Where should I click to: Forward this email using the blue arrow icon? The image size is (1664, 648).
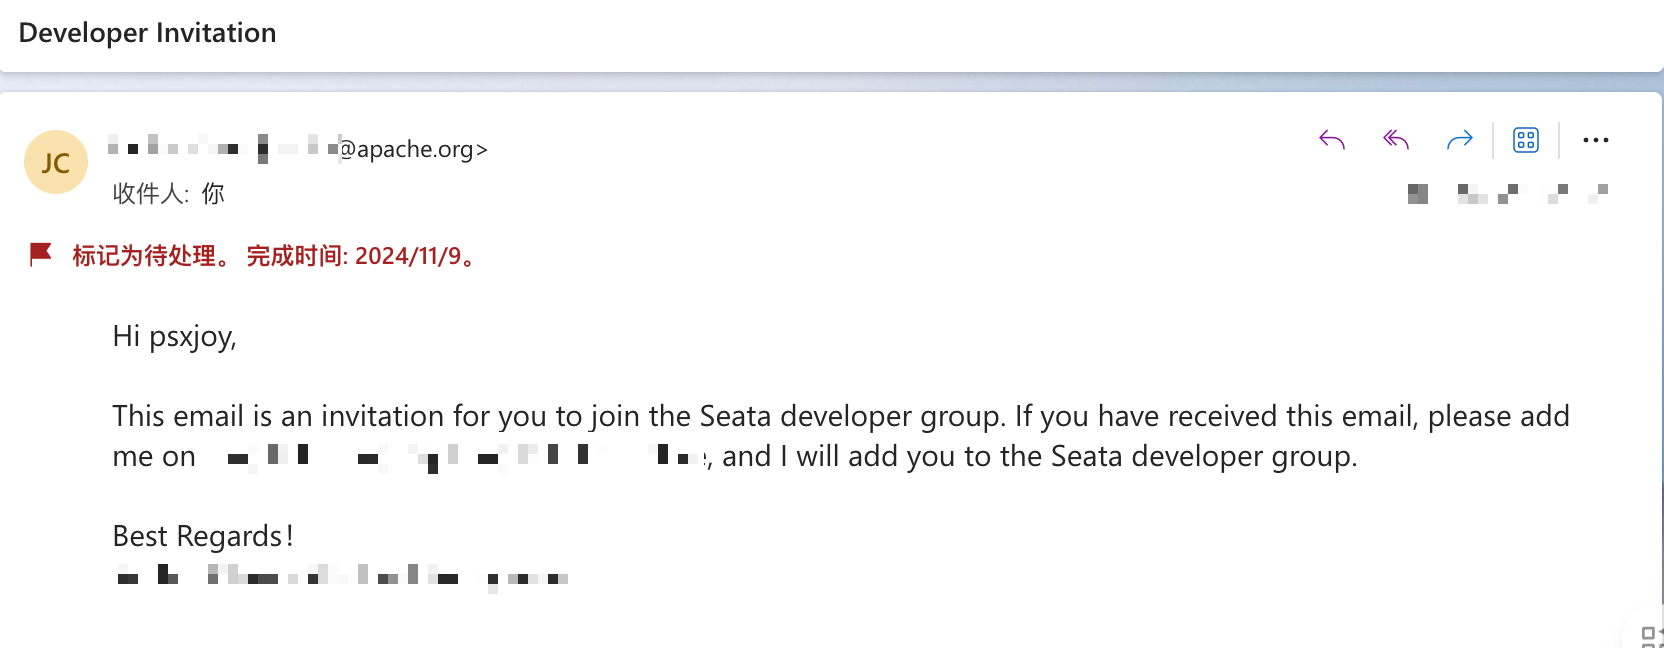point(1459,140)
